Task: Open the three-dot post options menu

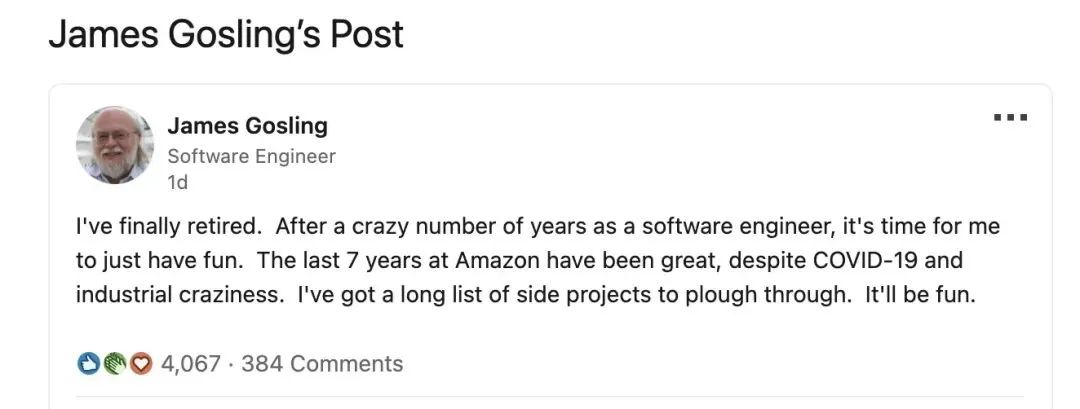Action: click(x=1010, y=118)
